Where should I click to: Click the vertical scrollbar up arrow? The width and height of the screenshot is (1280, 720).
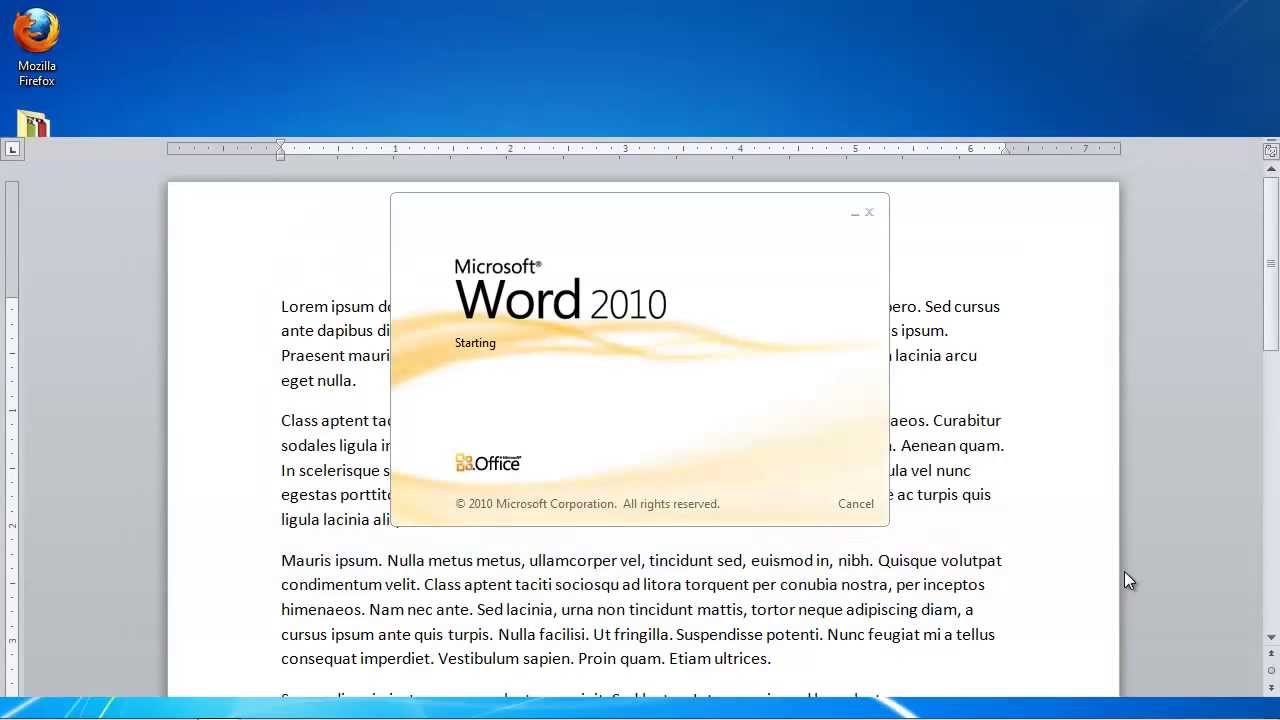click(1271, 168)
